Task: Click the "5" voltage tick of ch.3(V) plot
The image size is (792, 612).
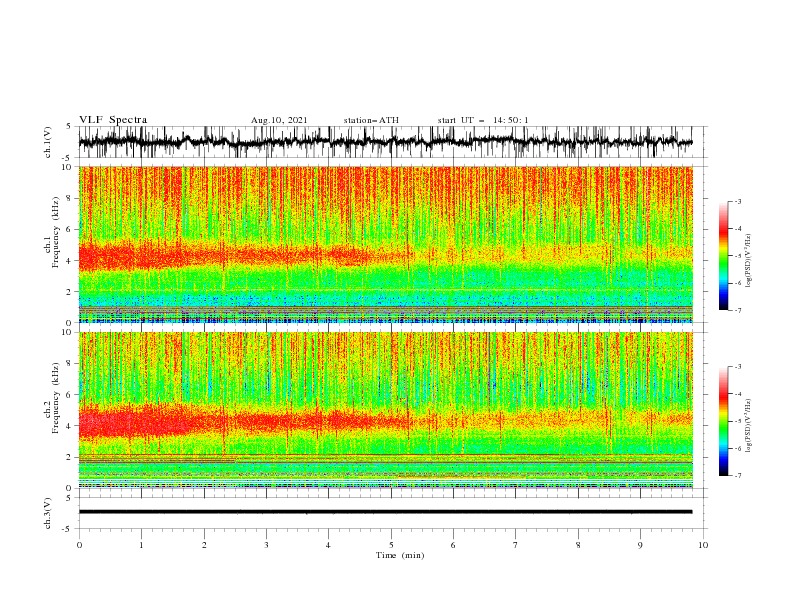Action: click(69, 498)
